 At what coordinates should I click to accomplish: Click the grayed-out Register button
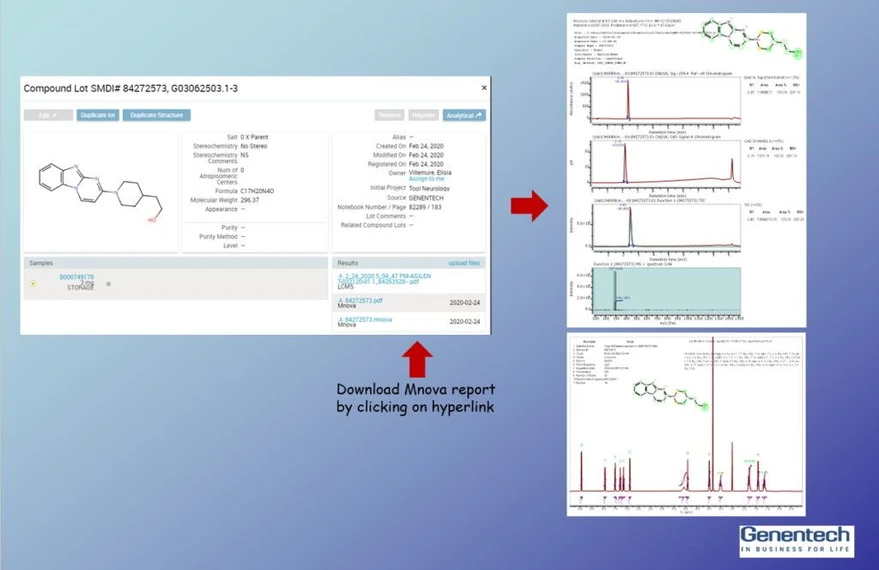pyautogui.click(x=423, y=115)
